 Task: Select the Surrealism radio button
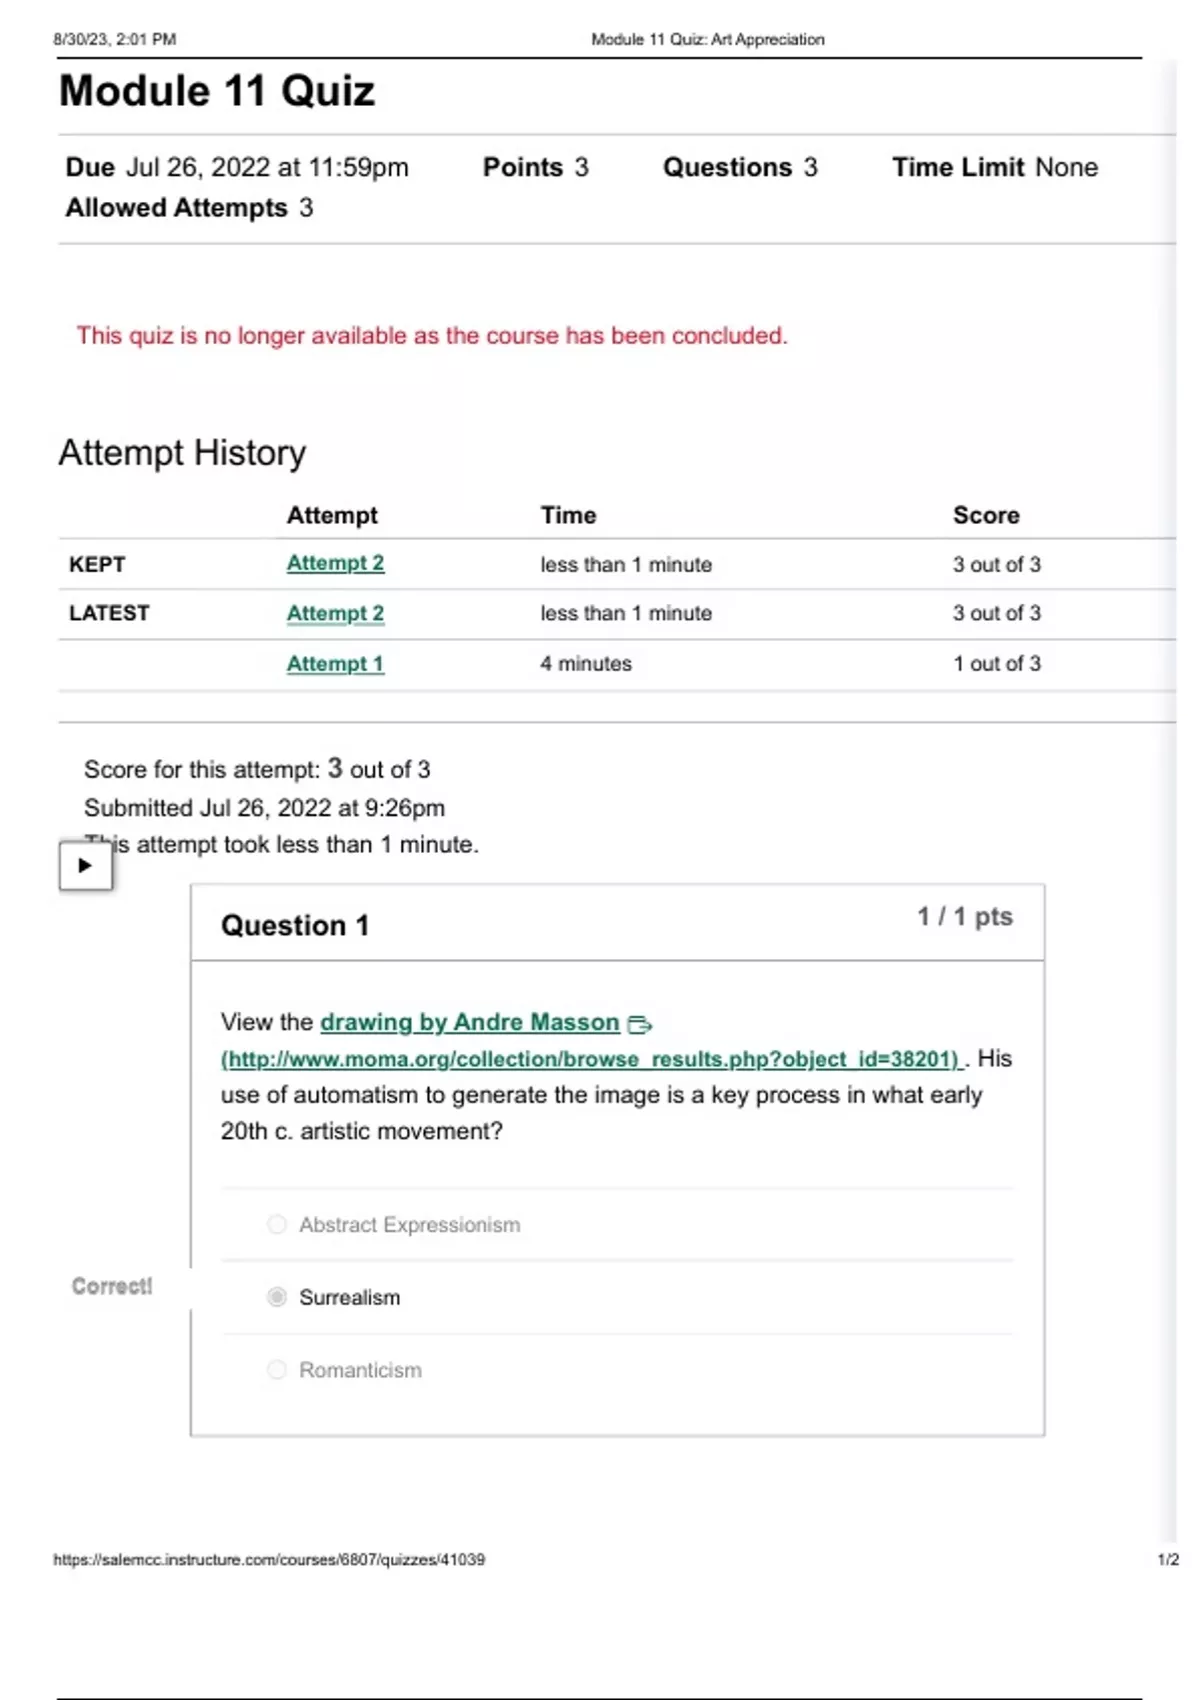tap(277, 1297)
